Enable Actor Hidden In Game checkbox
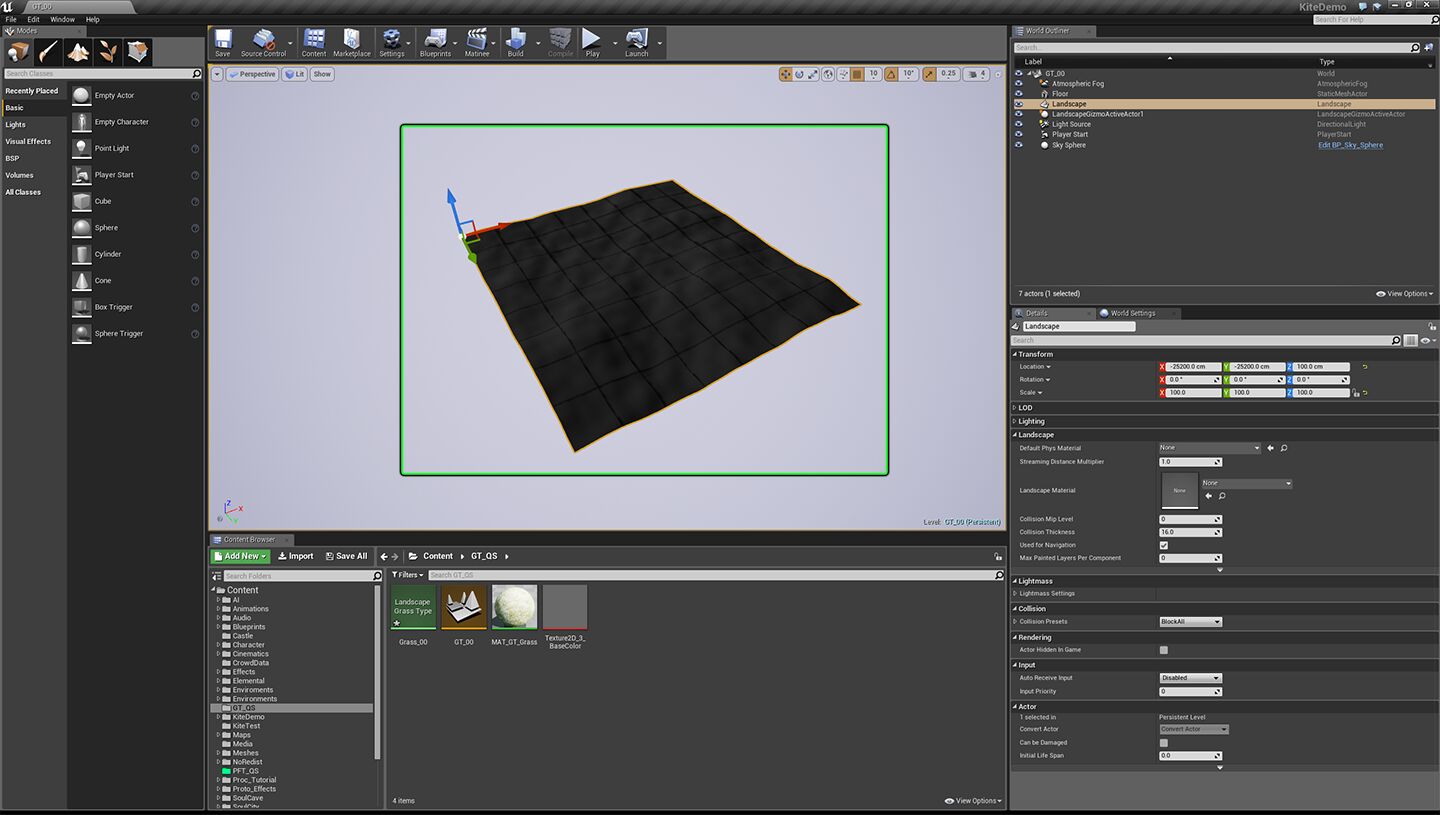The image size is (1440, 815). [x=1163, y=650]
